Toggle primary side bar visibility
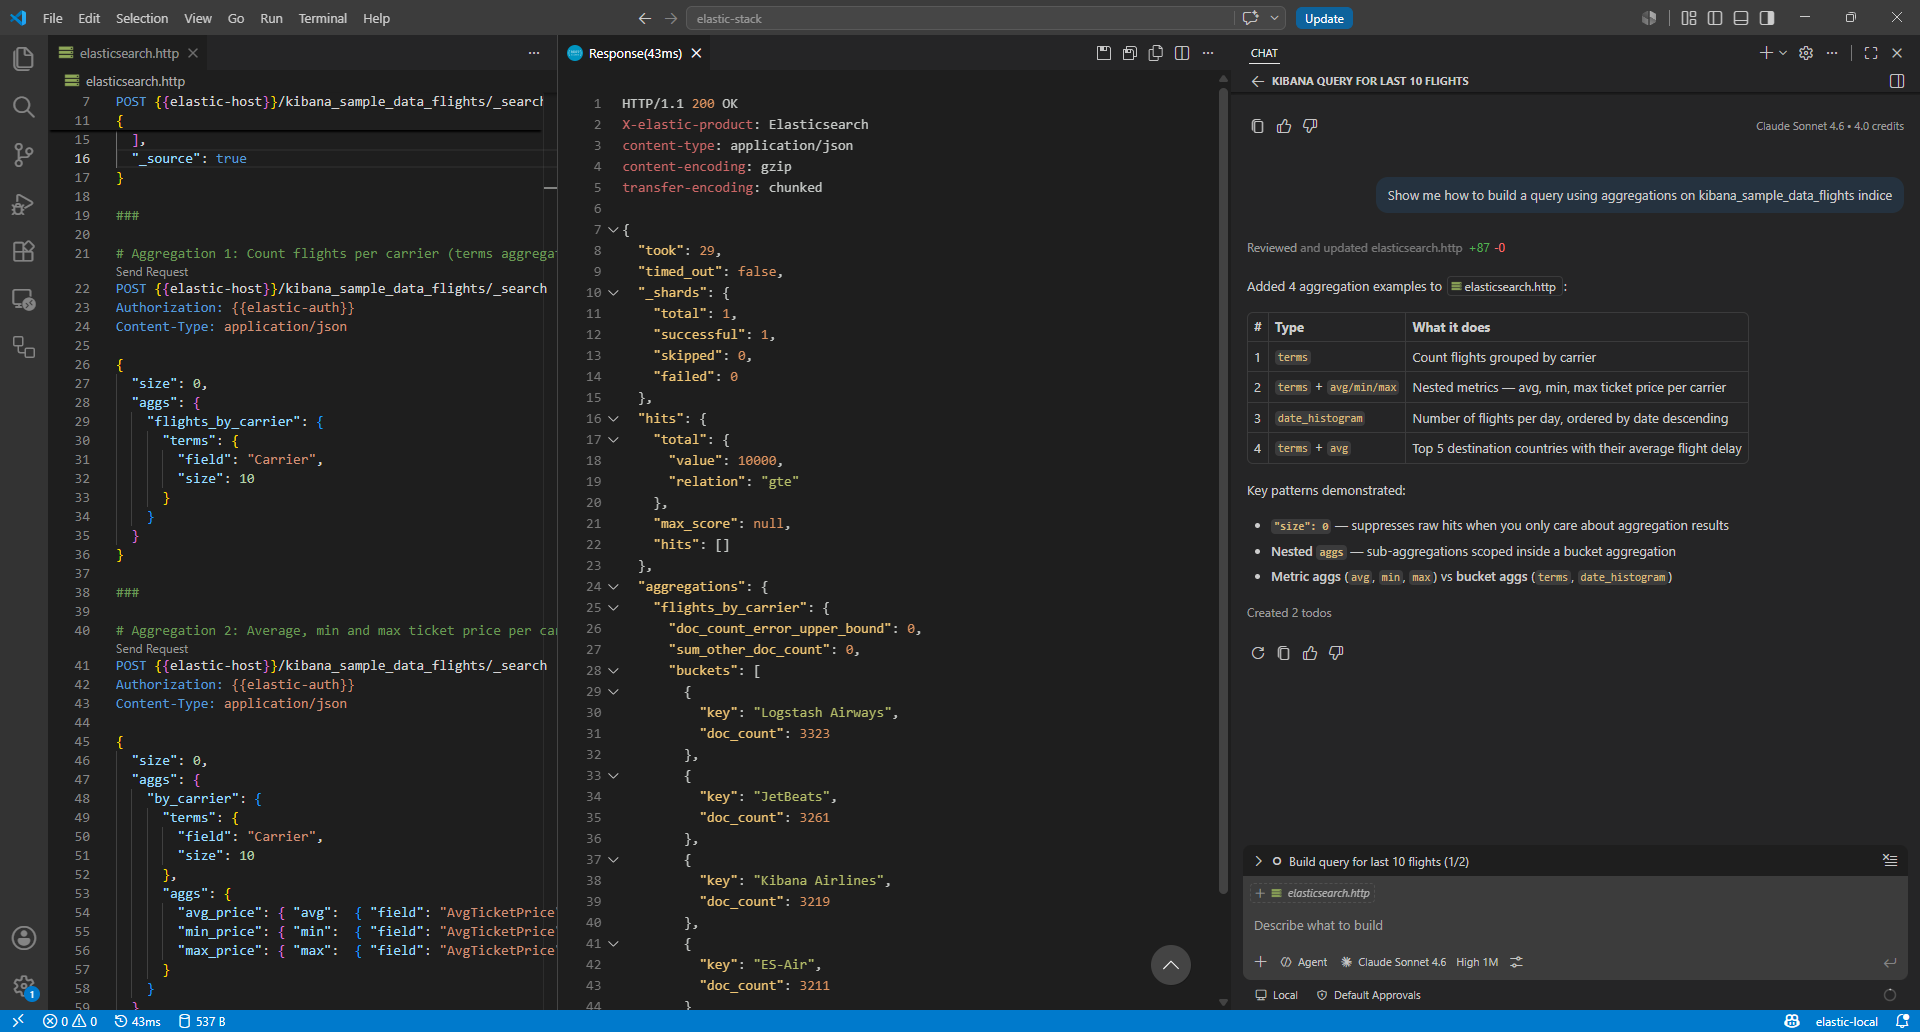The height and width of the screenshot is (1032, 1920). pyautogui.click(x=1715, y=18)
